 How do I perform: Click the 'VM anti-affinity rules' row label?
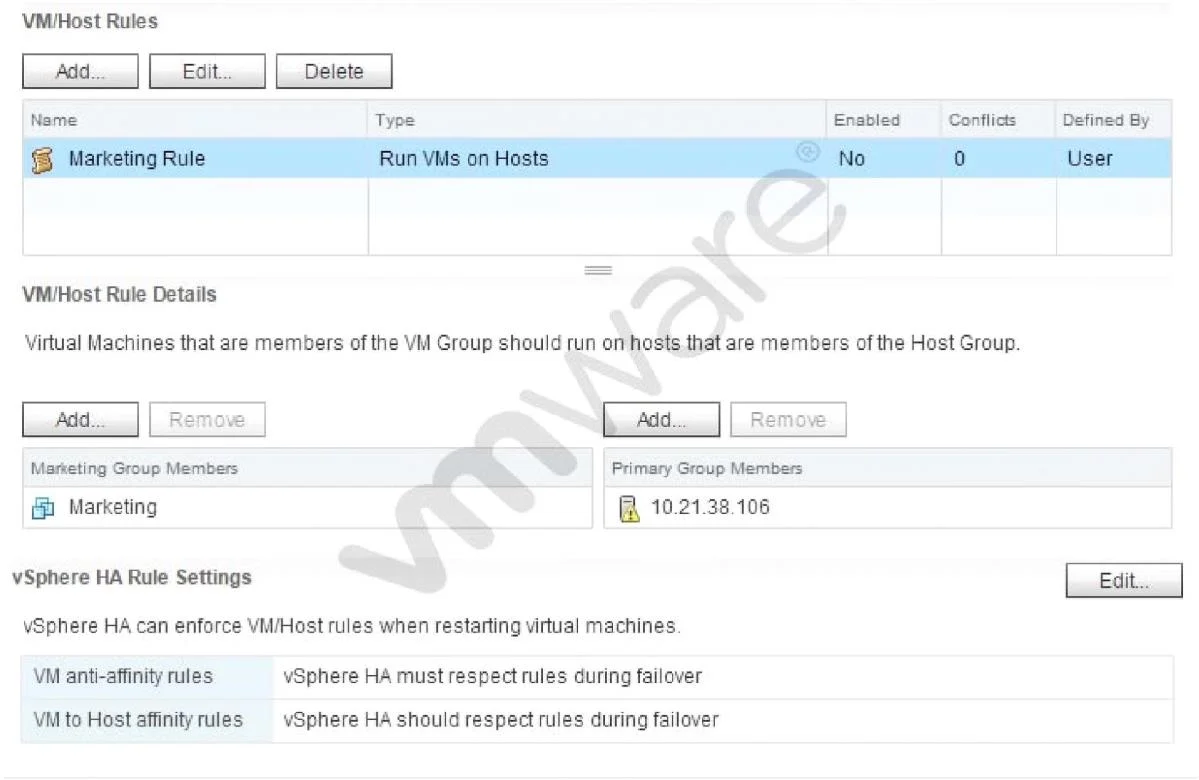(123, 676)
